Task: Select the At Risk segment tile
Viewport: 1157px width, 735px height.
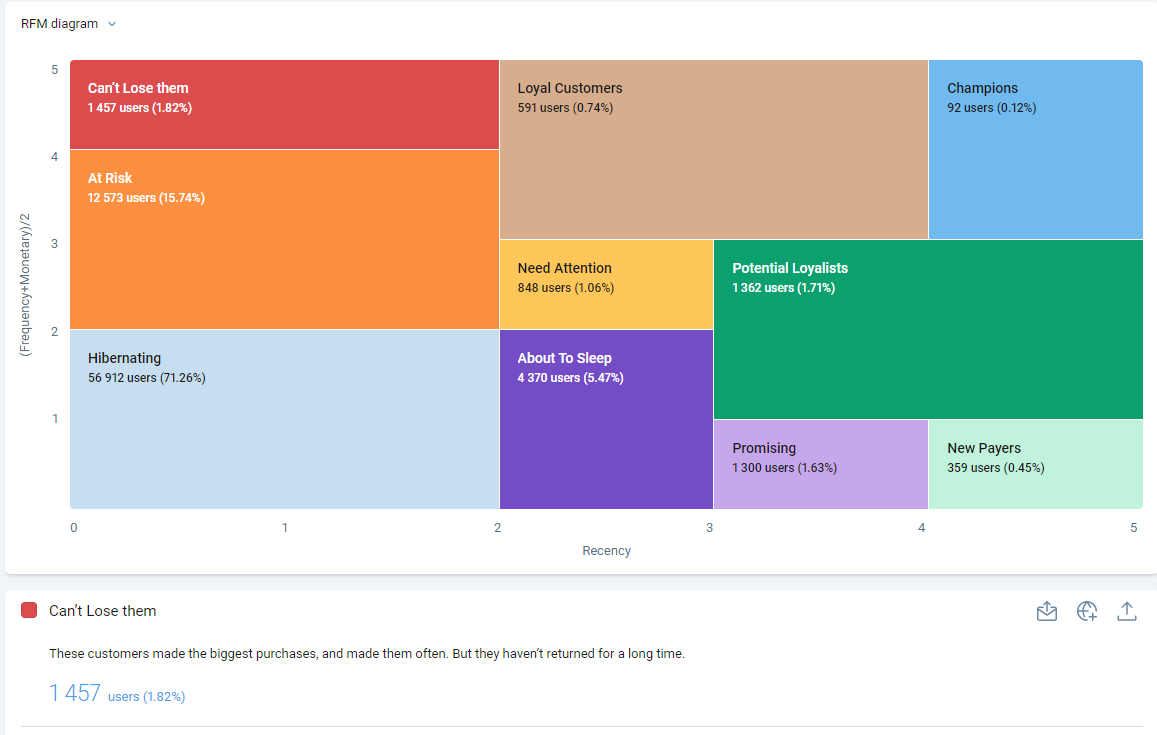Action: [x=284, y=240]
